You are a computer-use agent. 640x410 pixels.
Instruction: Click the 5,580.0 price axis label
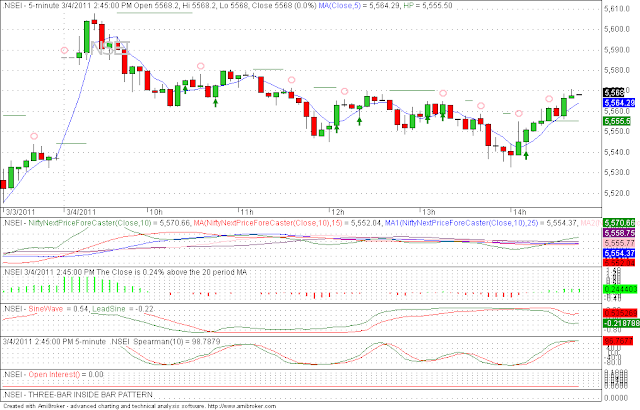(618, 70)
